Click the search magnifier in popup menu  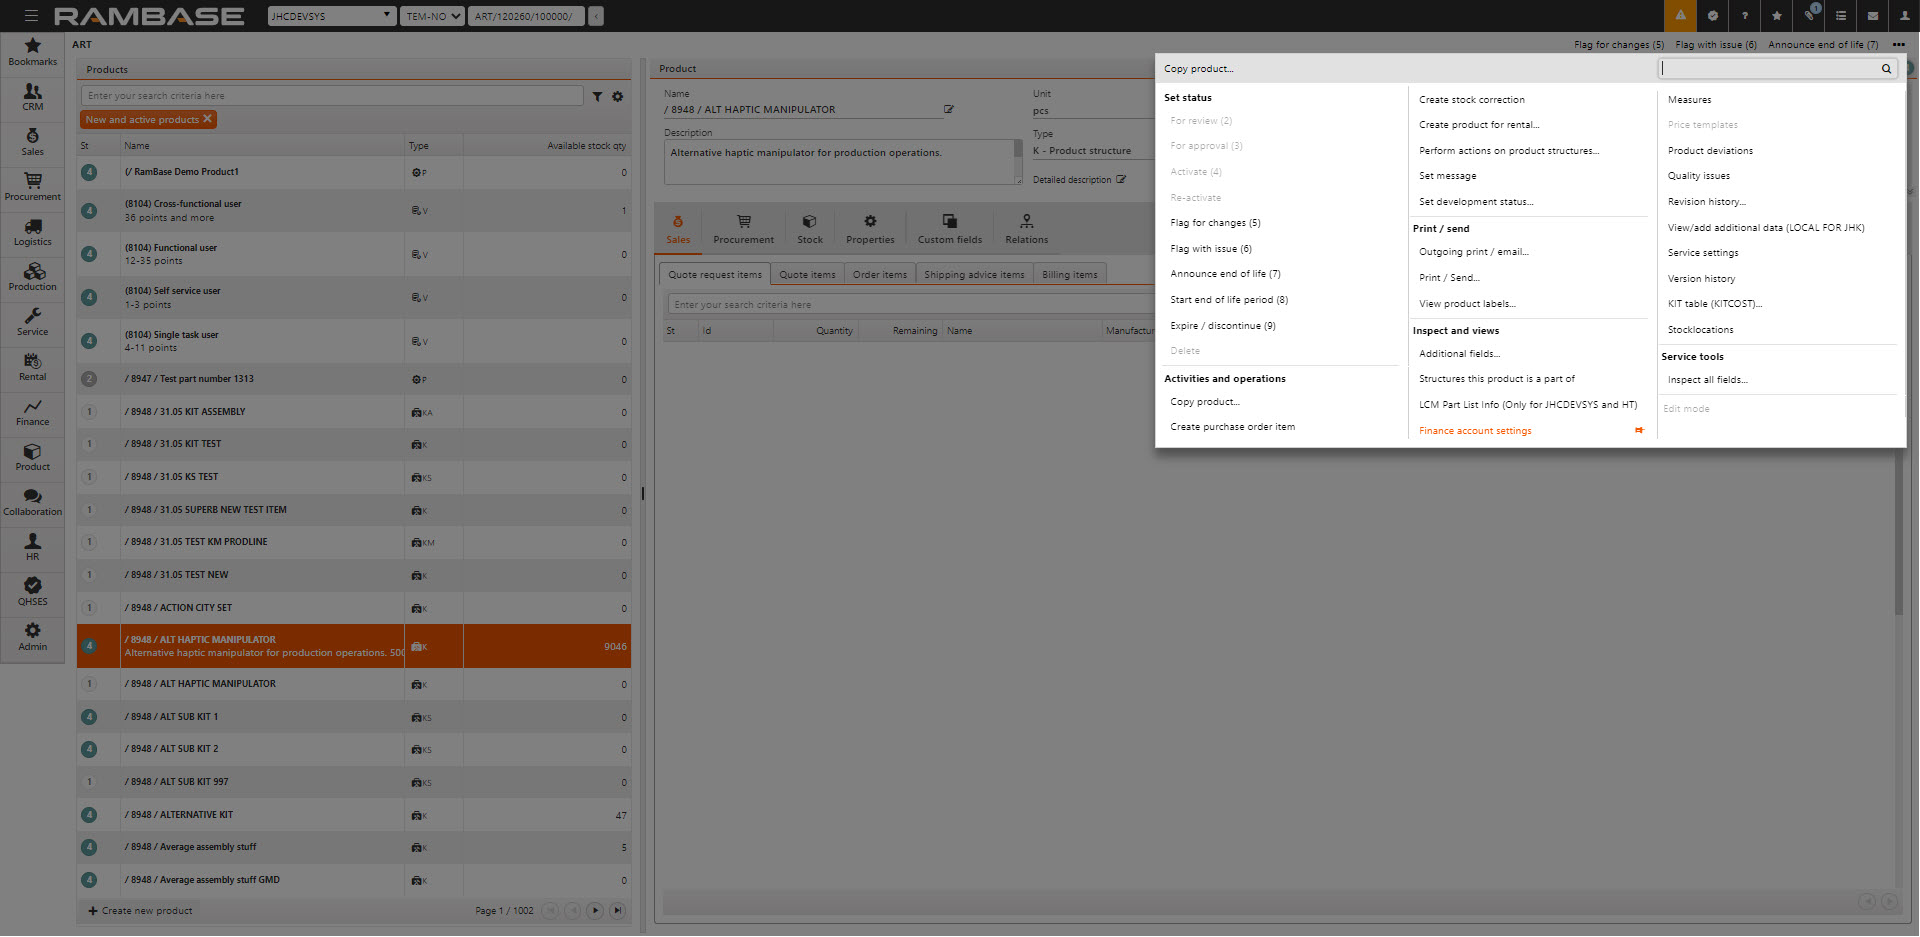click(1886, 69)
